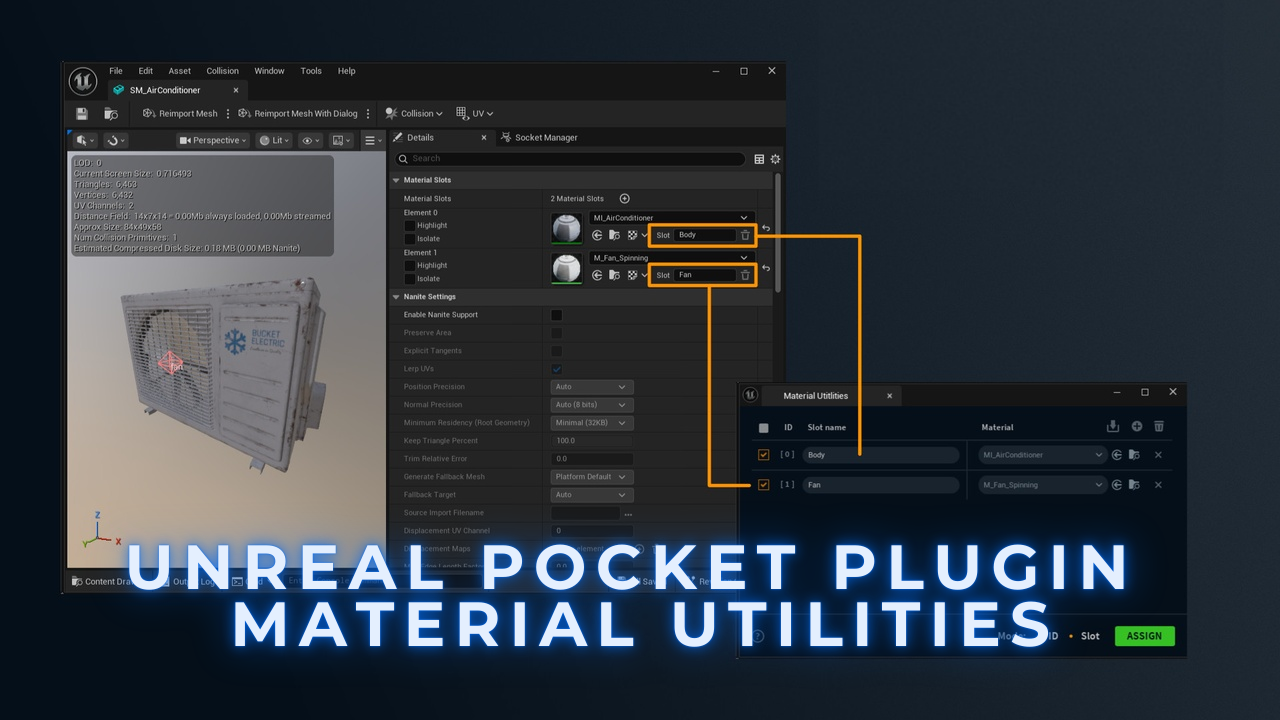Click trash icon in Material Utilities header

point(1159,426)
